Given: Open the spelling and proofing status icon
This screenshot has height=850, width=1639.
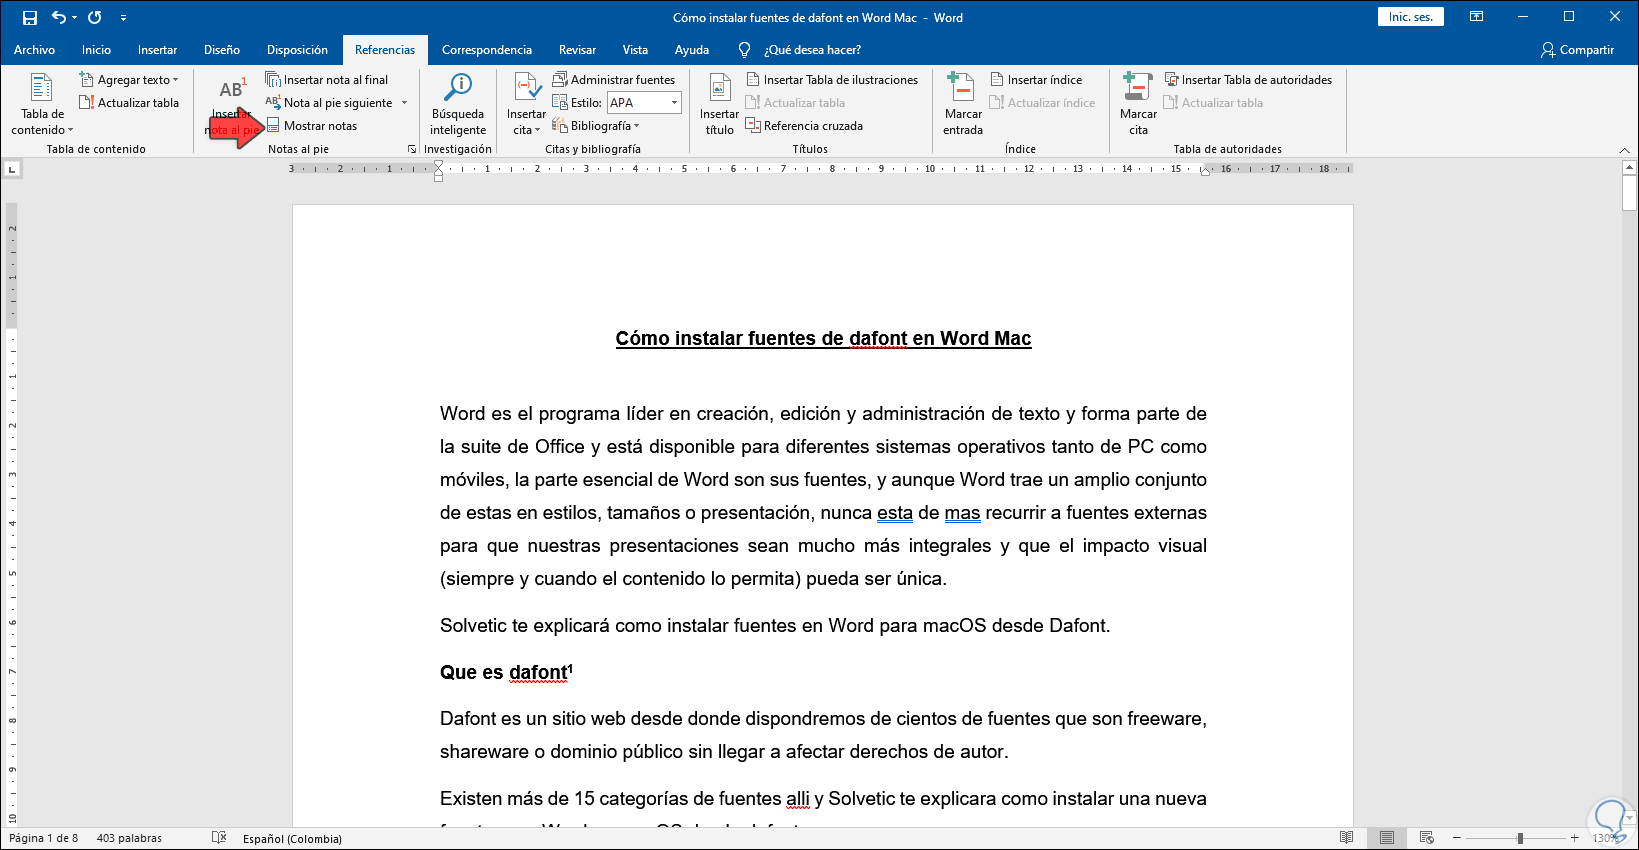Looking at the screenshot, I should 219,838.
